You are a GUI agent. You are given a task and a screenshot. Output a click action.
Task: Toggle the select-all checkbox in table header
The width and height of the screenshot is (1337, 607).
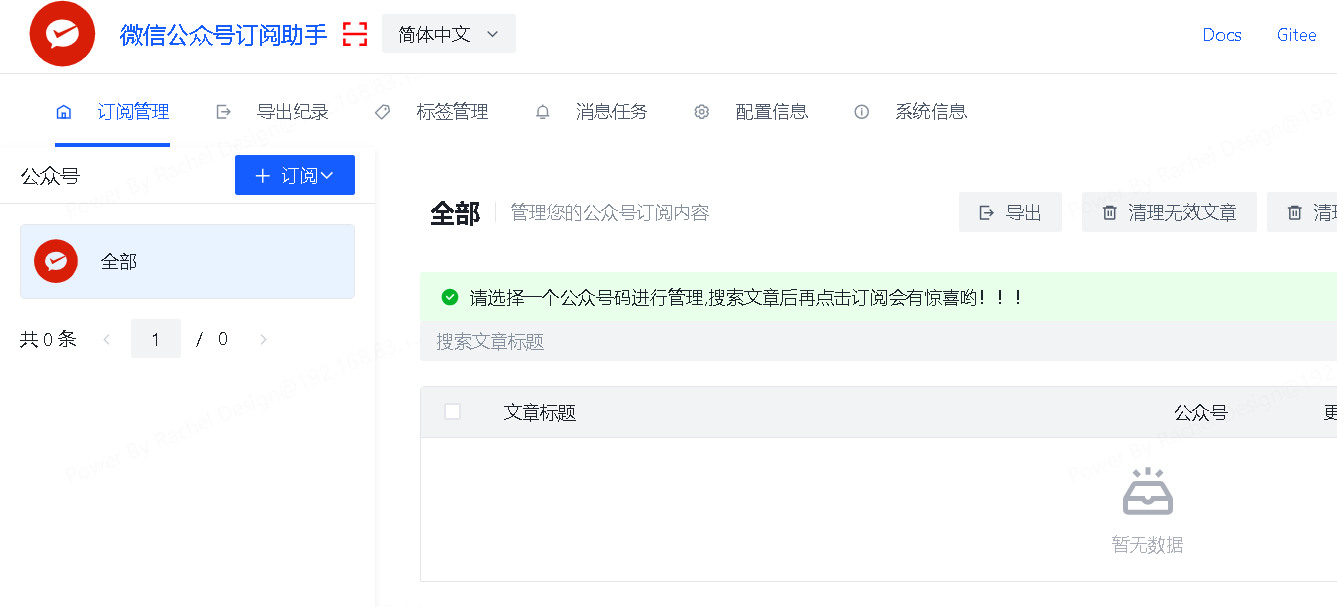pyautogui.click(x=452, y=412)
